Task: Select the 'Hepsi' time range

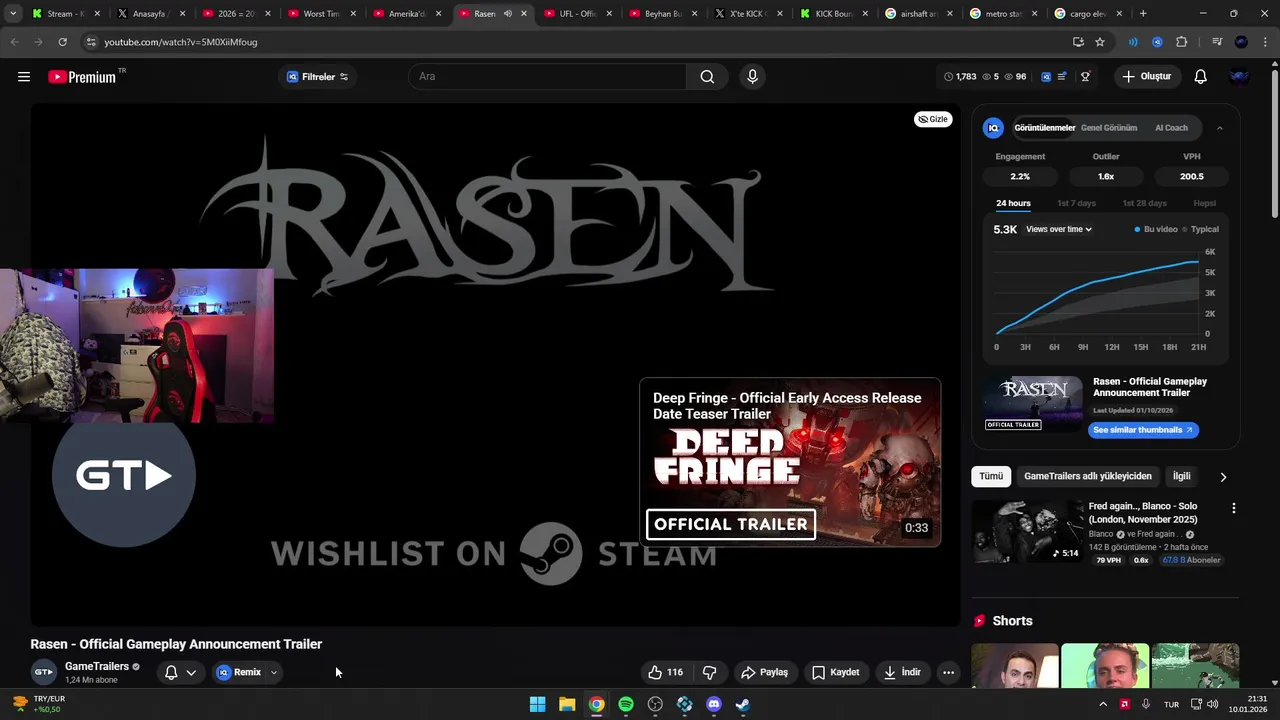Action: point(1204,203)
